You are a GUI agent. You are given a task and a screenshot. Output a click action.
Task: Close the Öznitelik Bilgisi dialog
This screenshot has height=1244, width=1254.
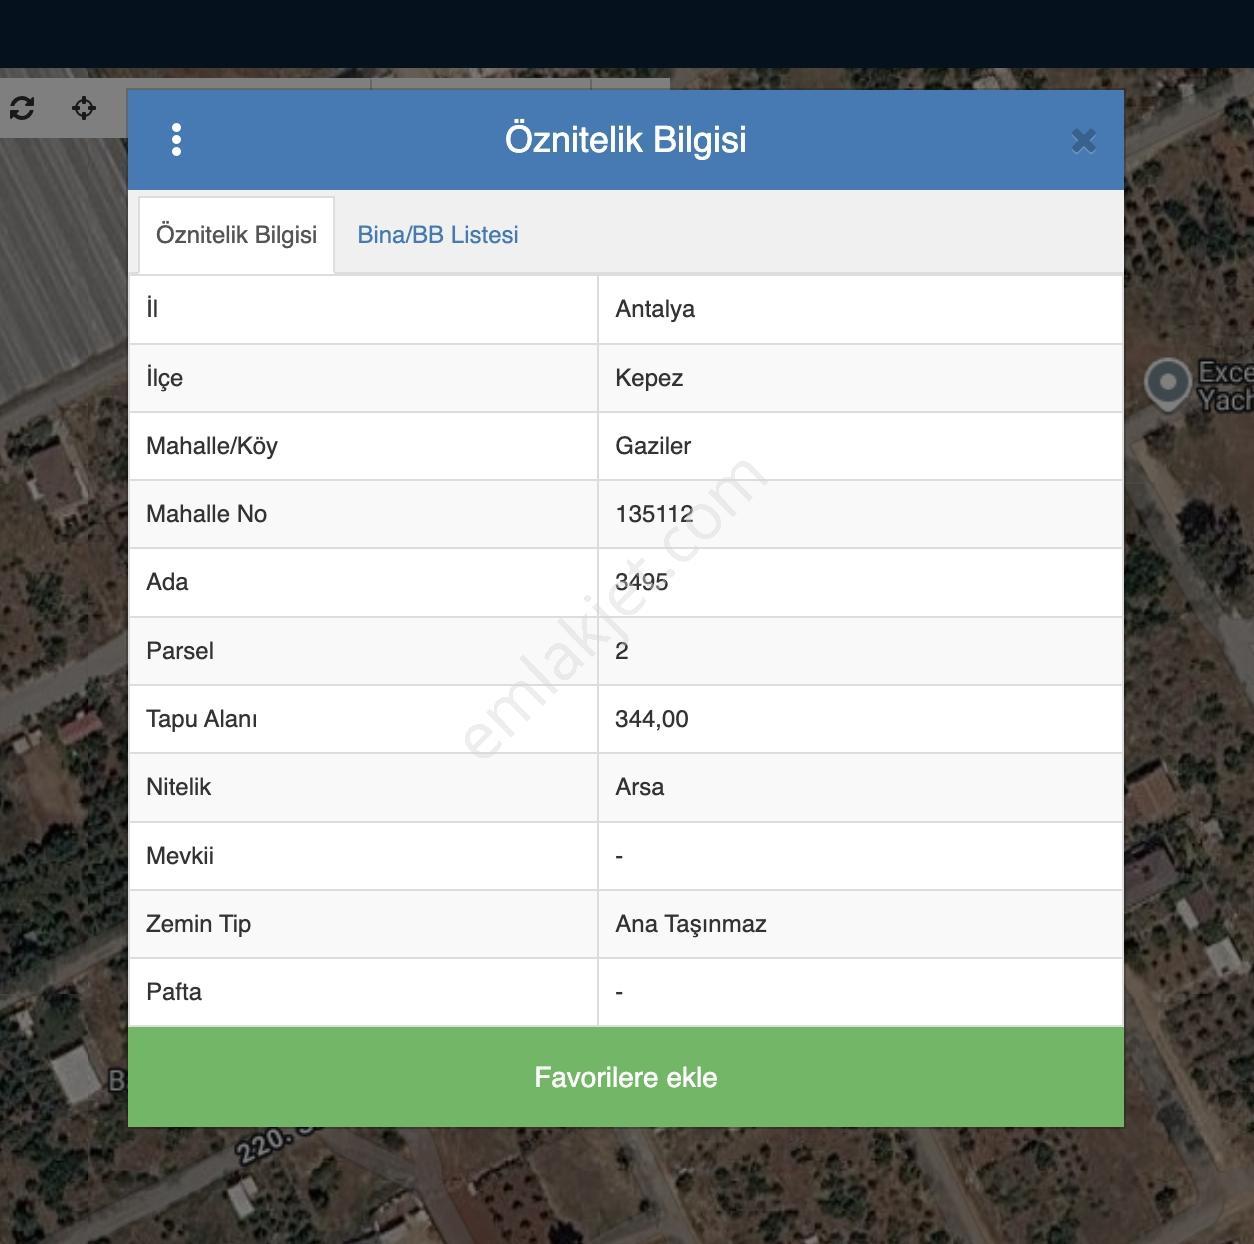point(1083,141)
